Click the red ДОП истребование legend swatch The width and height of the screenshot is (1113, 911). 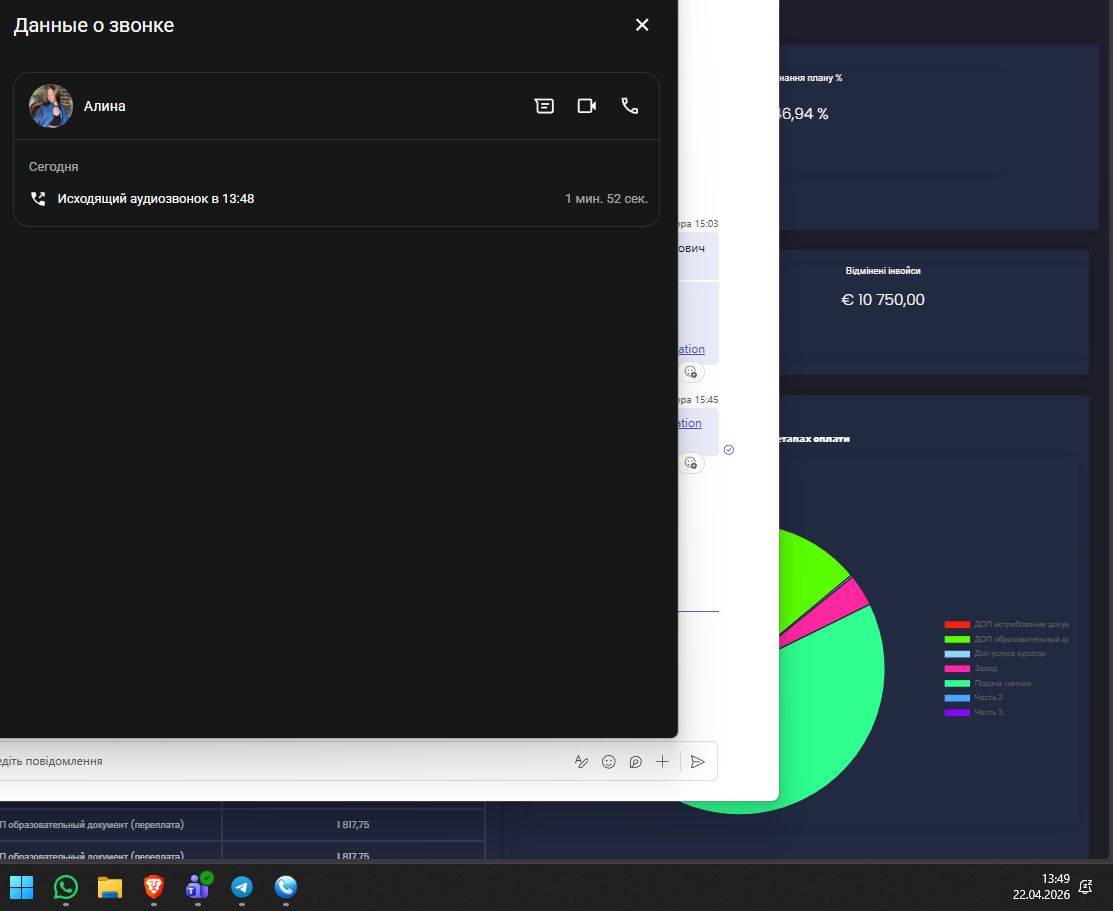click(x=957, y=625)
